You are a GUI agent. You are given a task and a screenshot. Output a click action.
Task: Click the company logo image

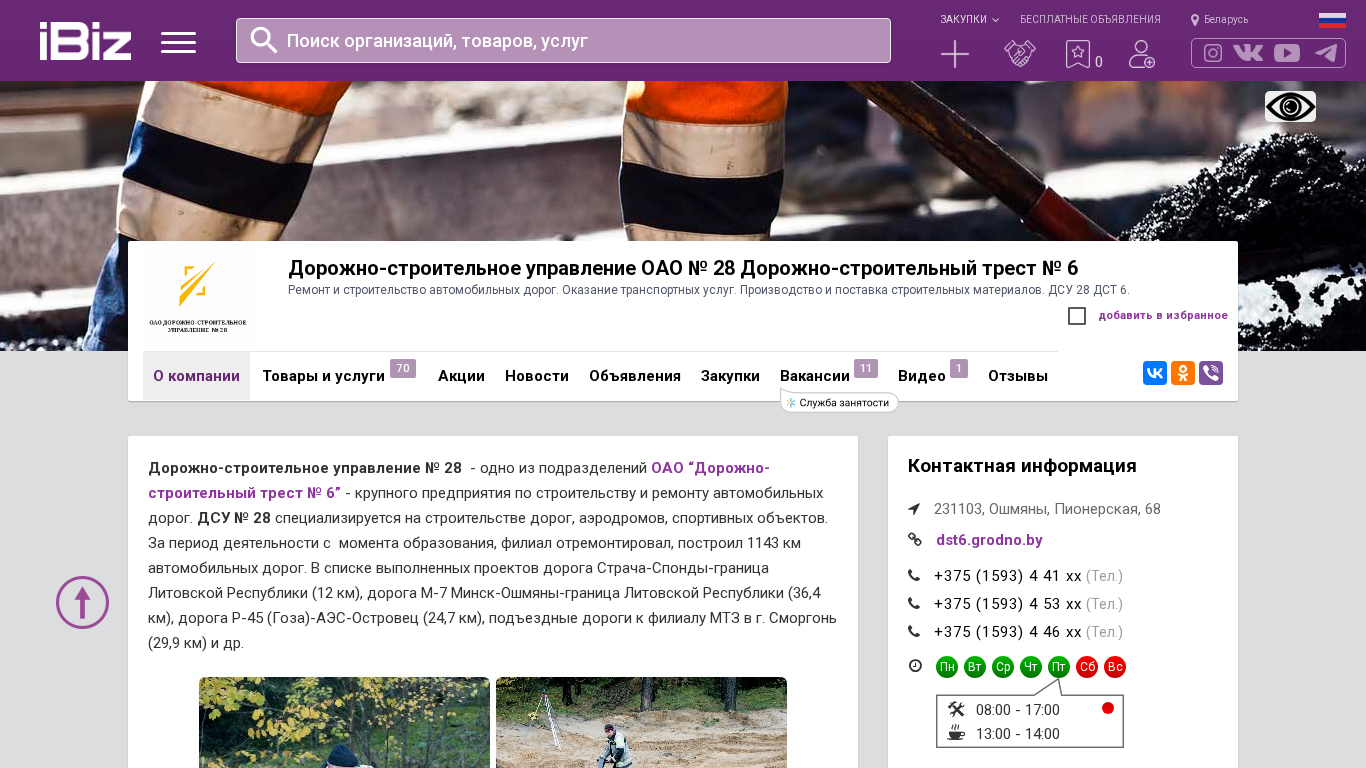click(x=198, y=296)
